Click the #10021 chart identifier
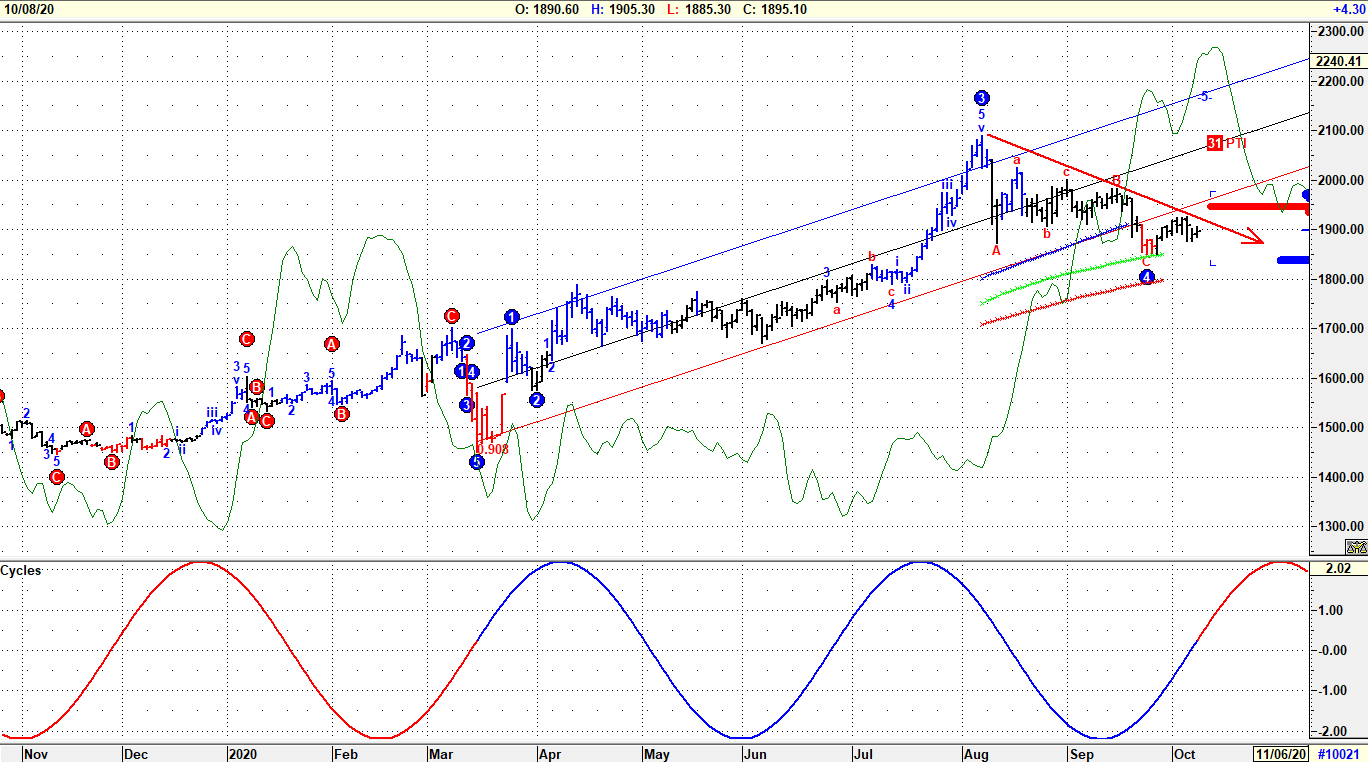The height and width of the screenshot is (762, 1368). 1338,753
